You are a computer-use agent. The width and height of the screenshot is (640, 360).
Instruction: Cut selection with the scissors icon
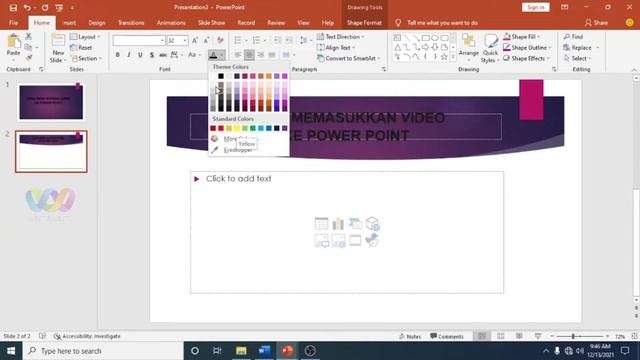tap(28, 36)
